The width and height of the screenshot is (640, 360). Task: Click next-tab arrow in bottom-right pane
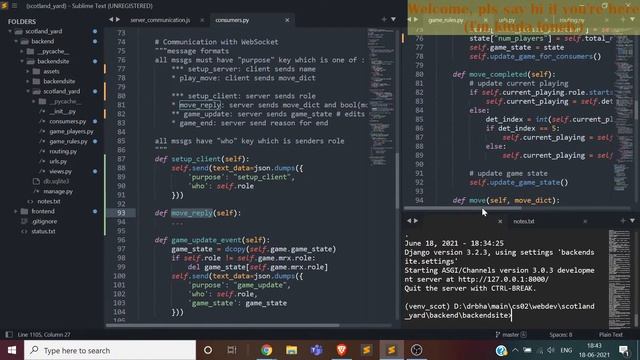pos(416,221)
